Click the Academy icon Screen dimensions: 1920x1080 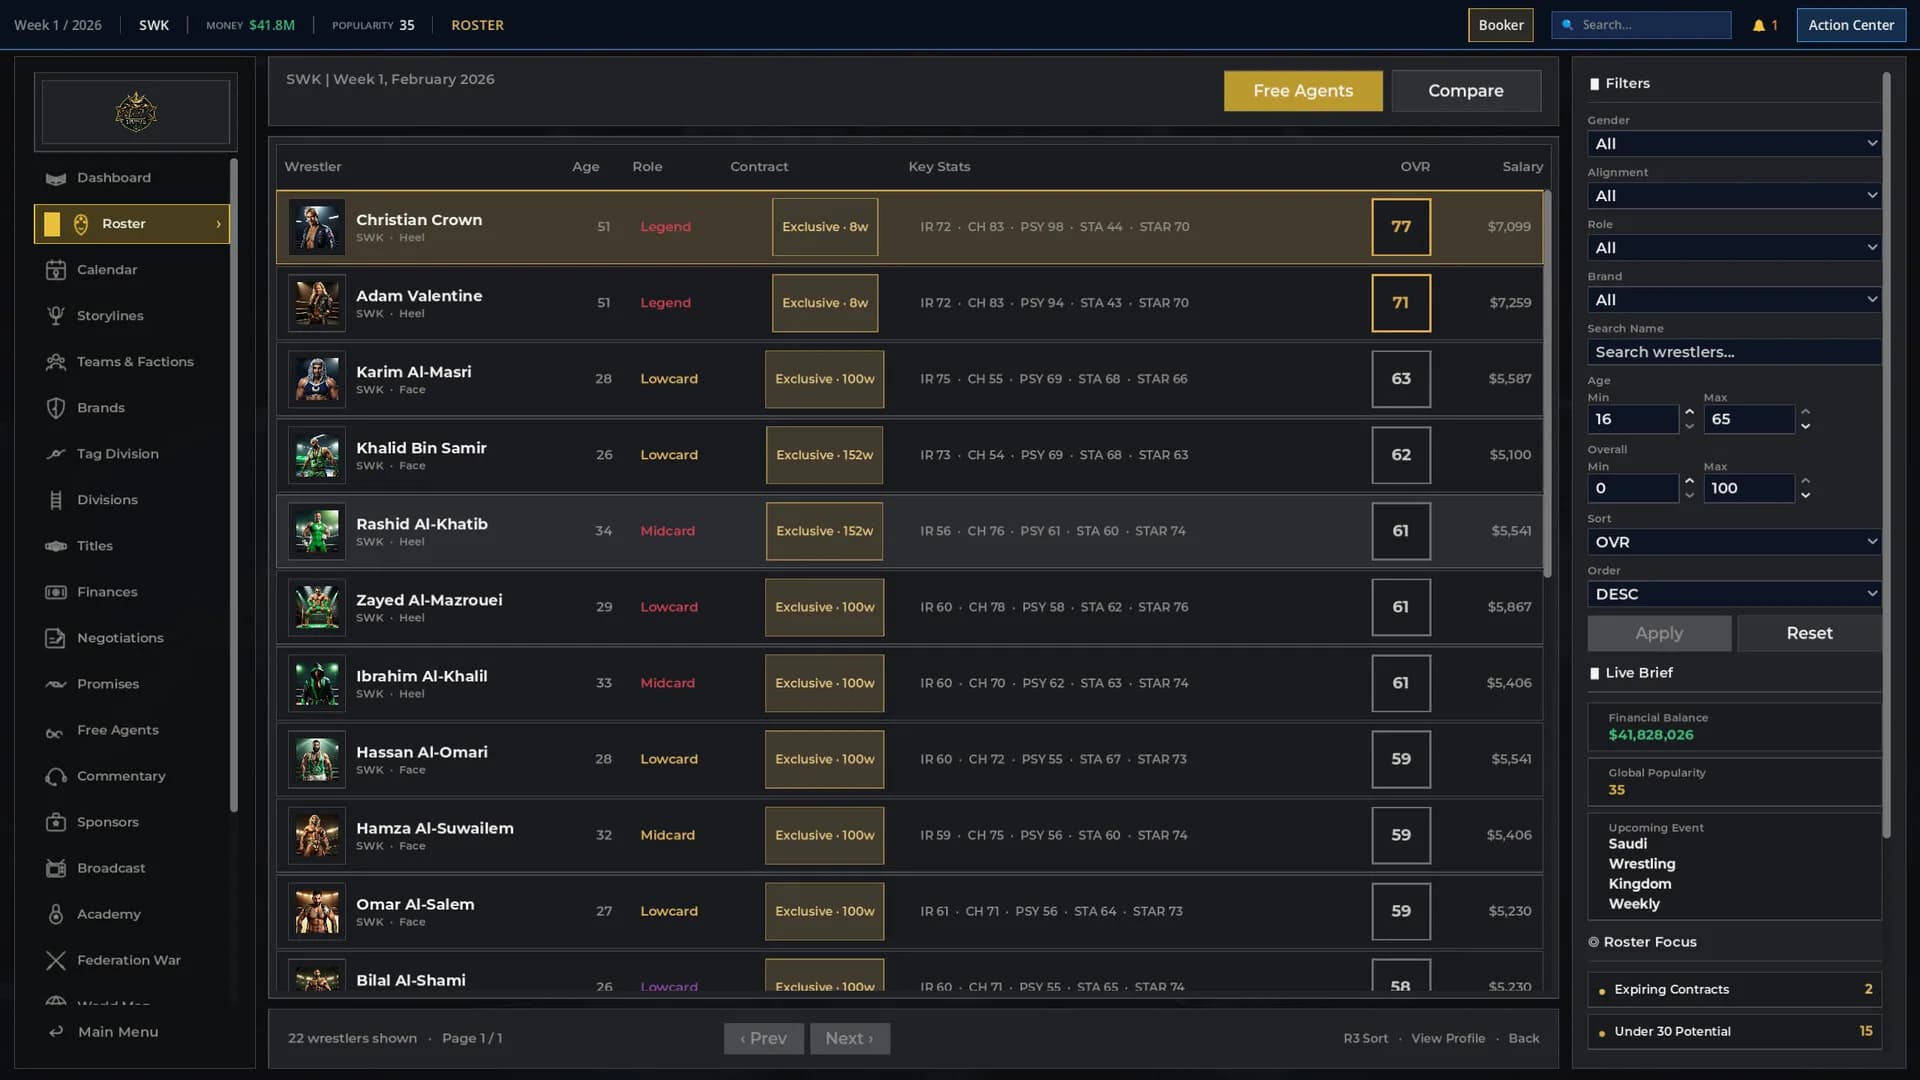tap(56, 914)
